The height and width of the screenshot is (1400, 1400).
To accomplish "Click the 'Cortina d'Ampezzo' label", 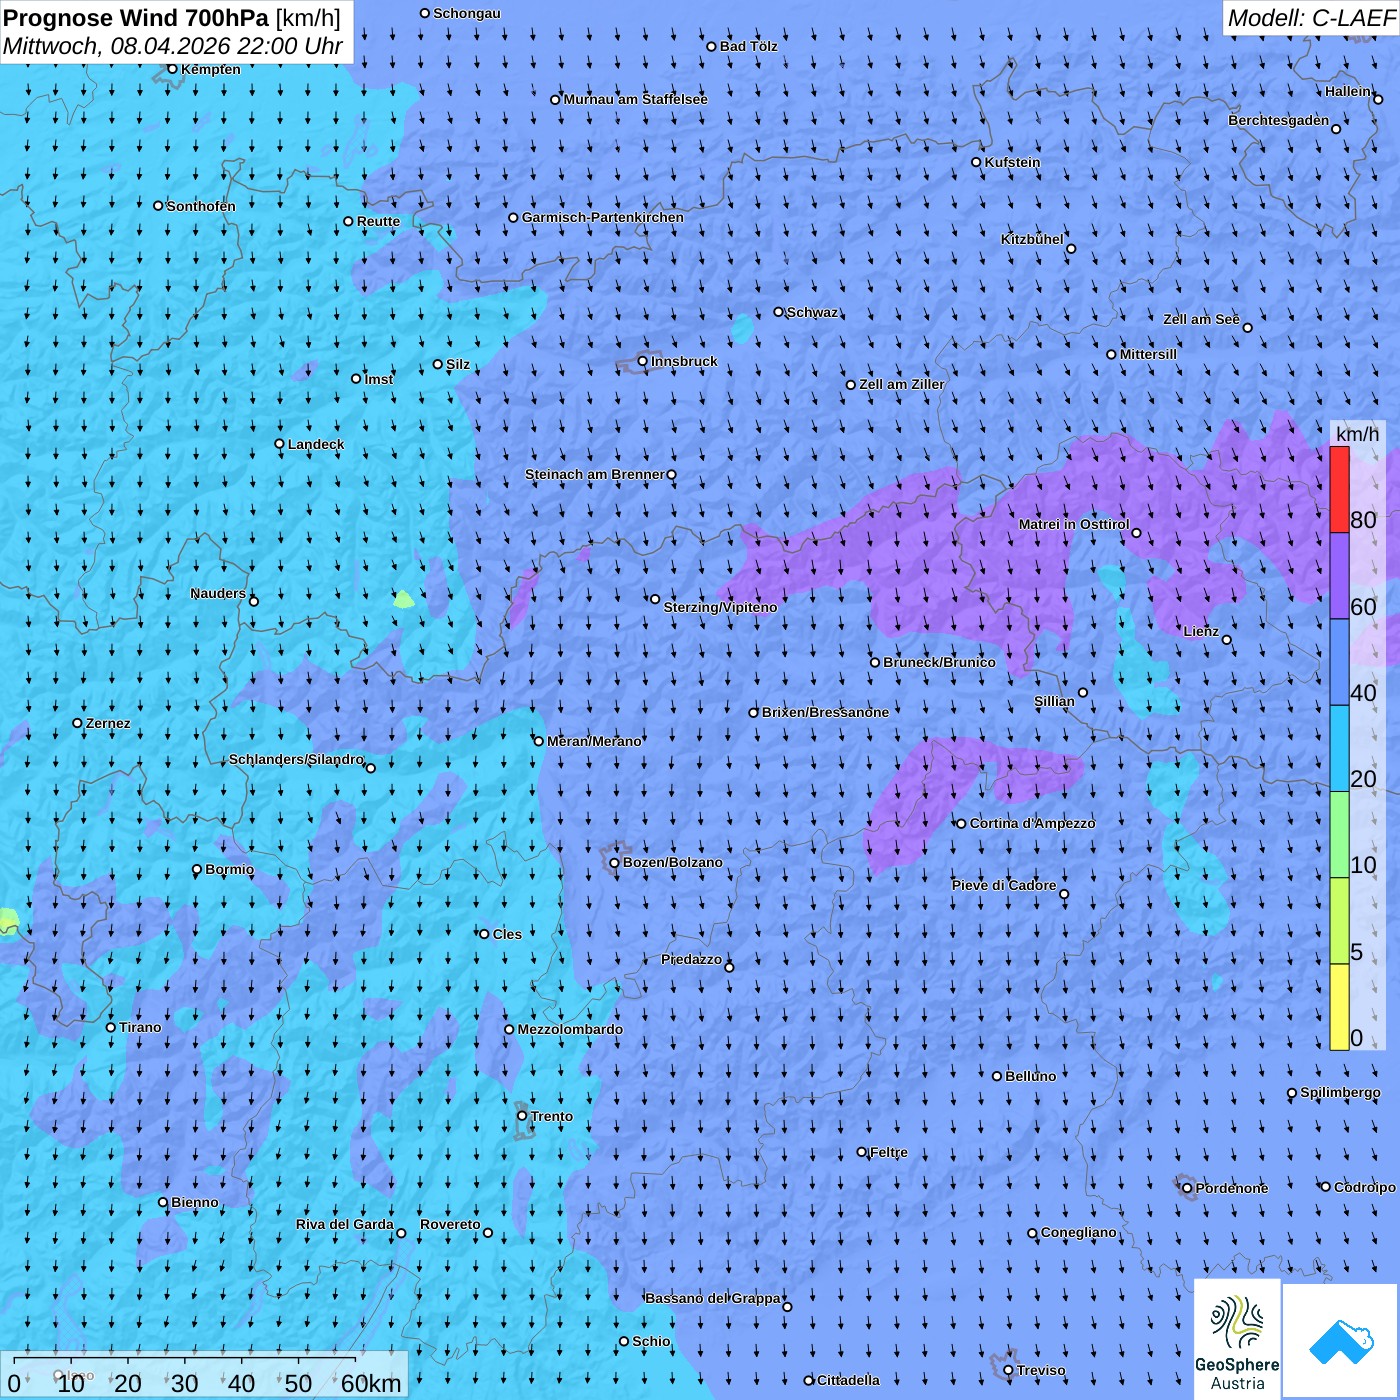I will click(x=1032, y=823).
